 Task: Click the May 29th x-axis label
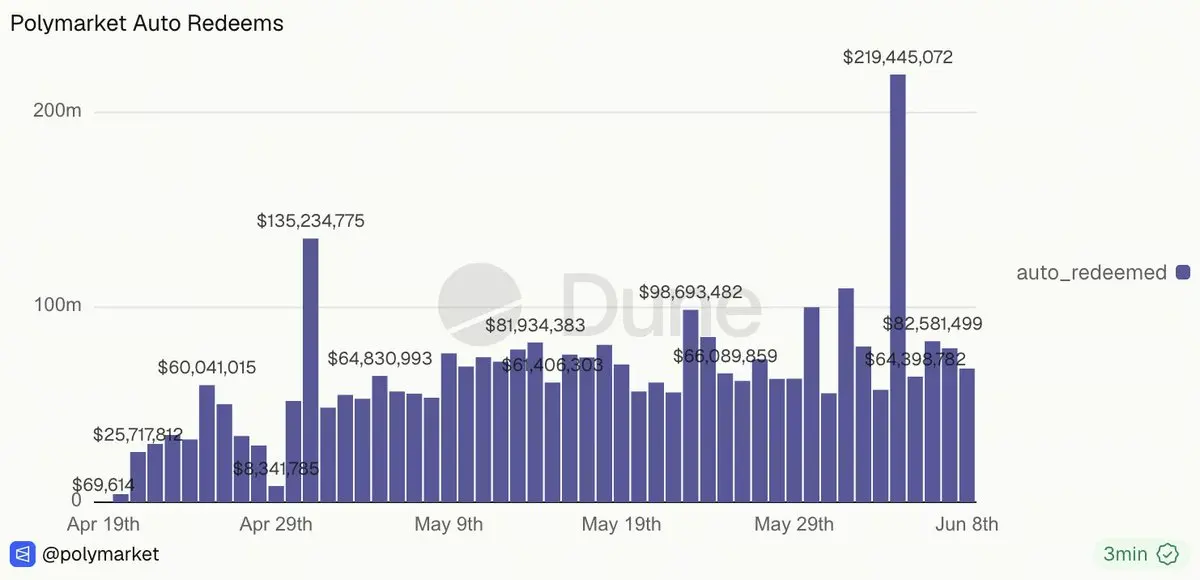794,524
